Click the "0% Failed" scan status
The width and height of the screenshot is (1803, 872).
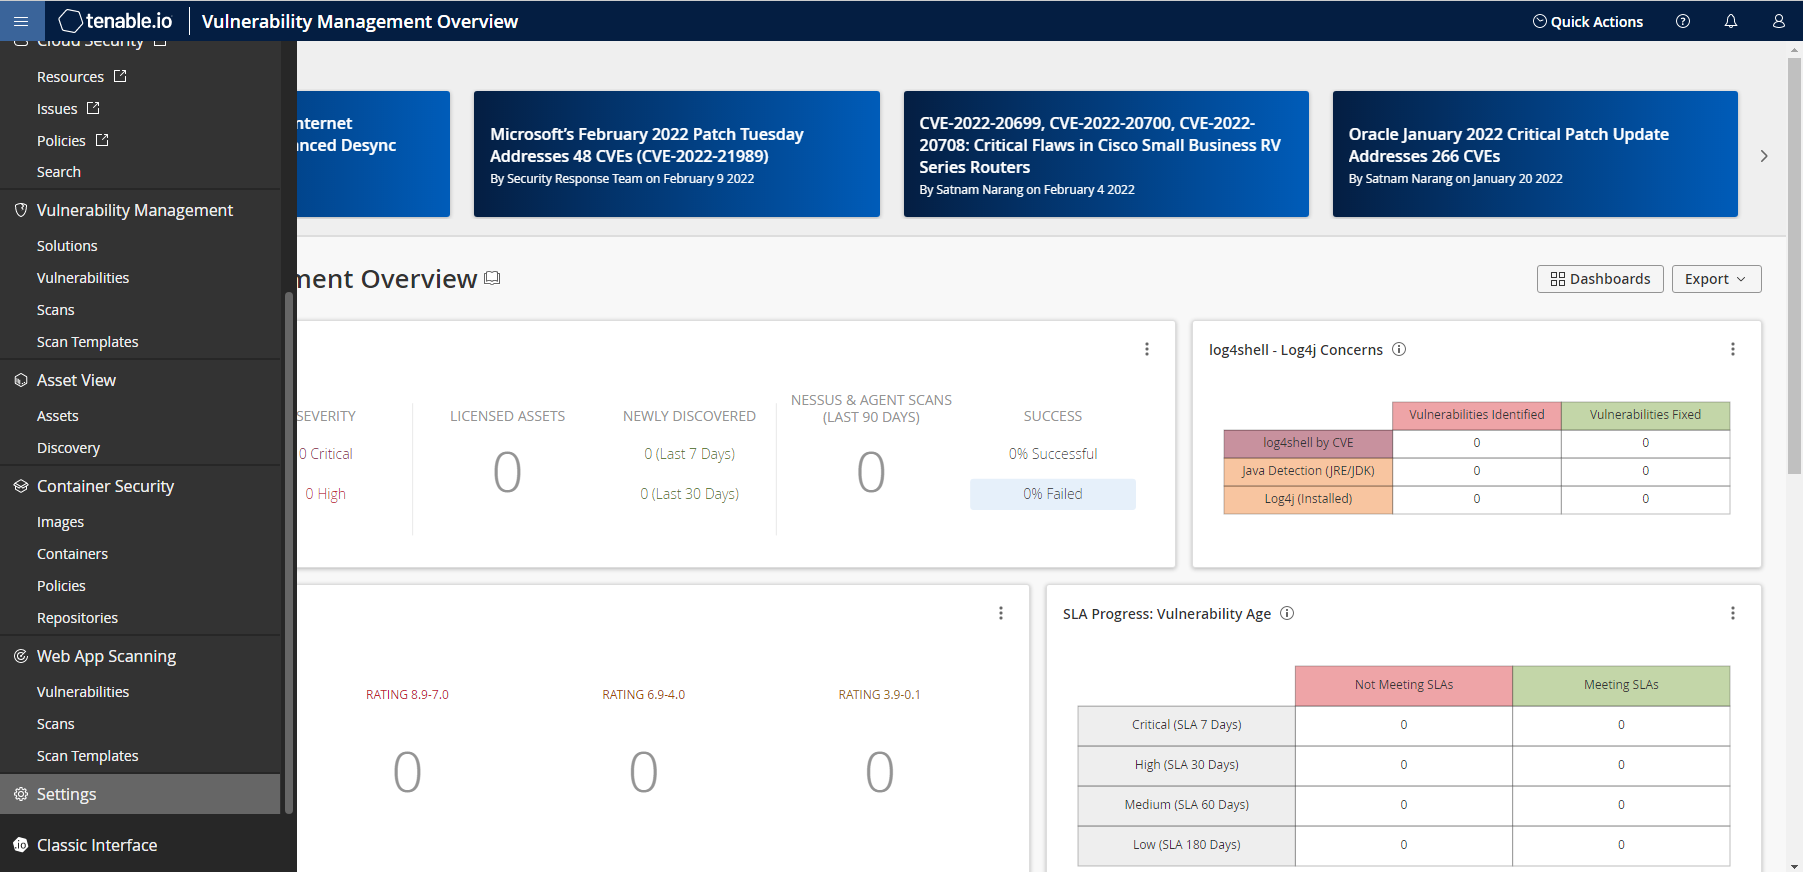[x=1053, y=494]
